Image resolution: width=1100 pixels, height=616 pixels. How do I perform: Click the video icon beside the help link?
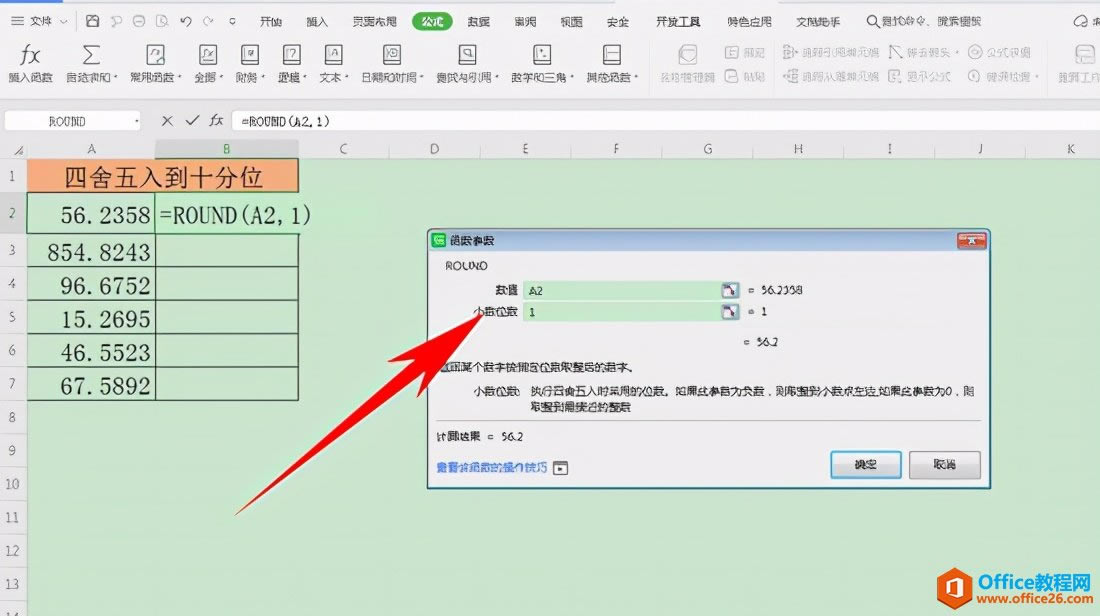point(561,468)
